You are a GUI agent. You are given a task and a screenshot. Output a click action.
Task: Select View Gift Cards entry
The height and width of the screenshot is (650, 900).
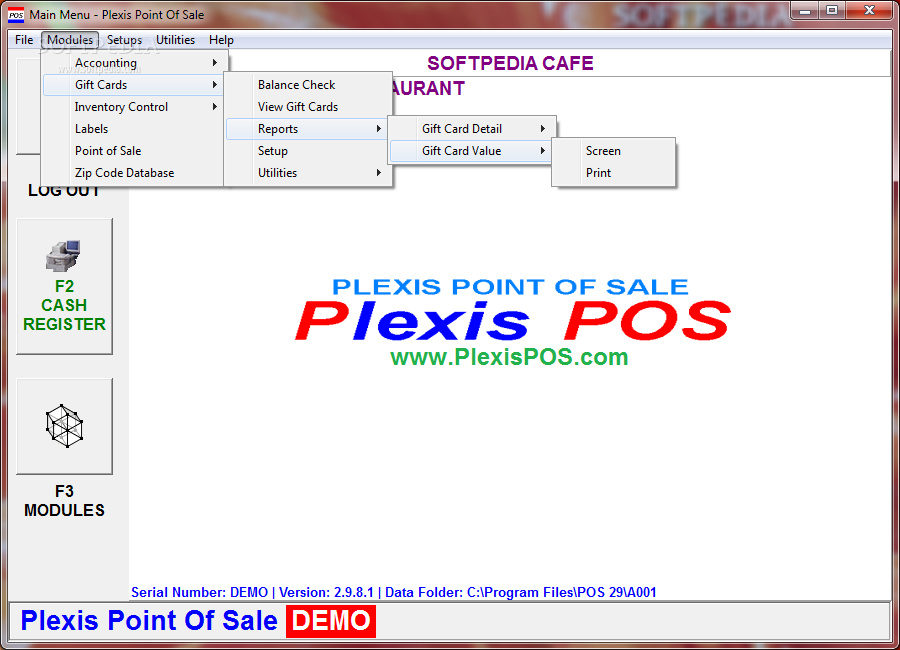(x=308, y=107)
